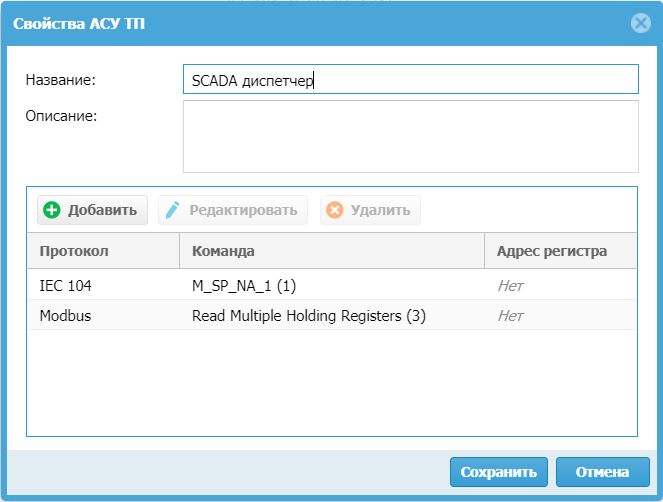The height and width of the screenshot is (502, 663).
Task: Click register address cell for IEC 104
Action: tap(511, 286)
